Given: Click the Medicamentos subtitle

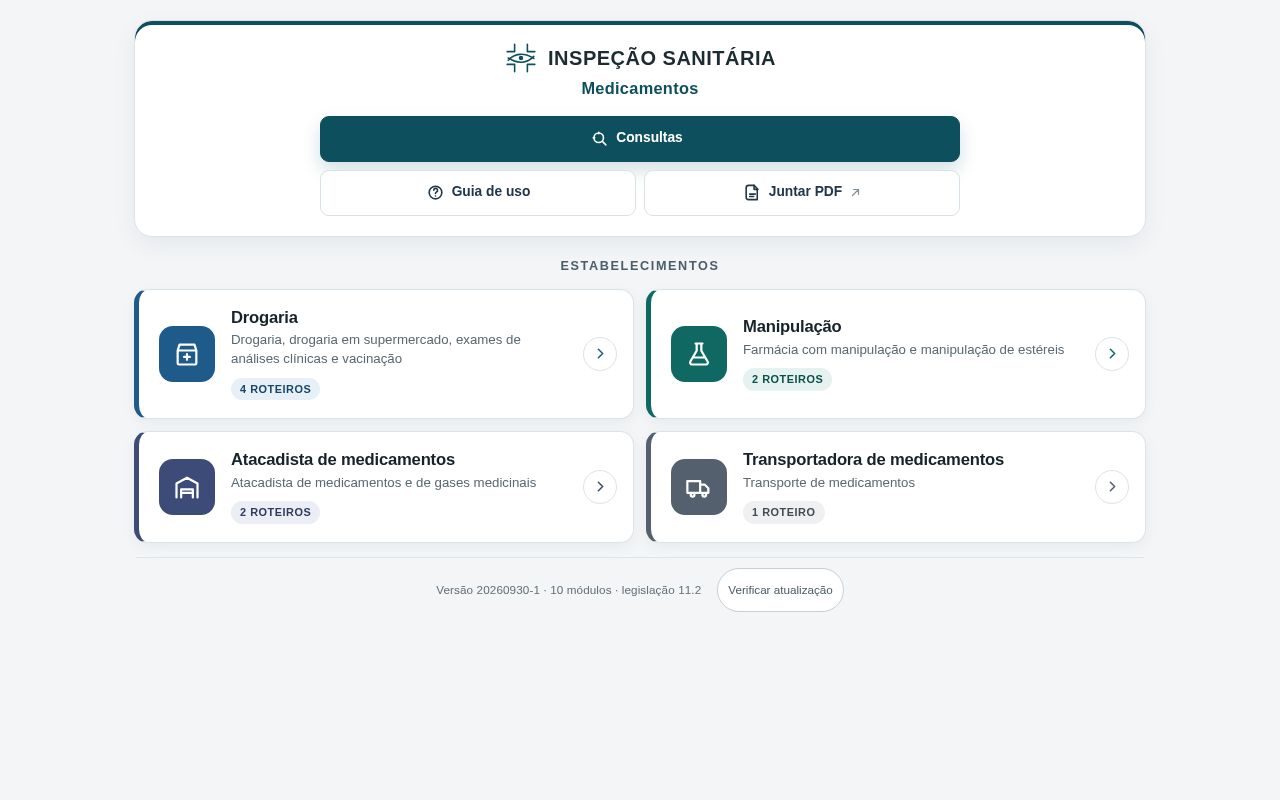Looking at the screenshot, I should click(x=640, y=88).
